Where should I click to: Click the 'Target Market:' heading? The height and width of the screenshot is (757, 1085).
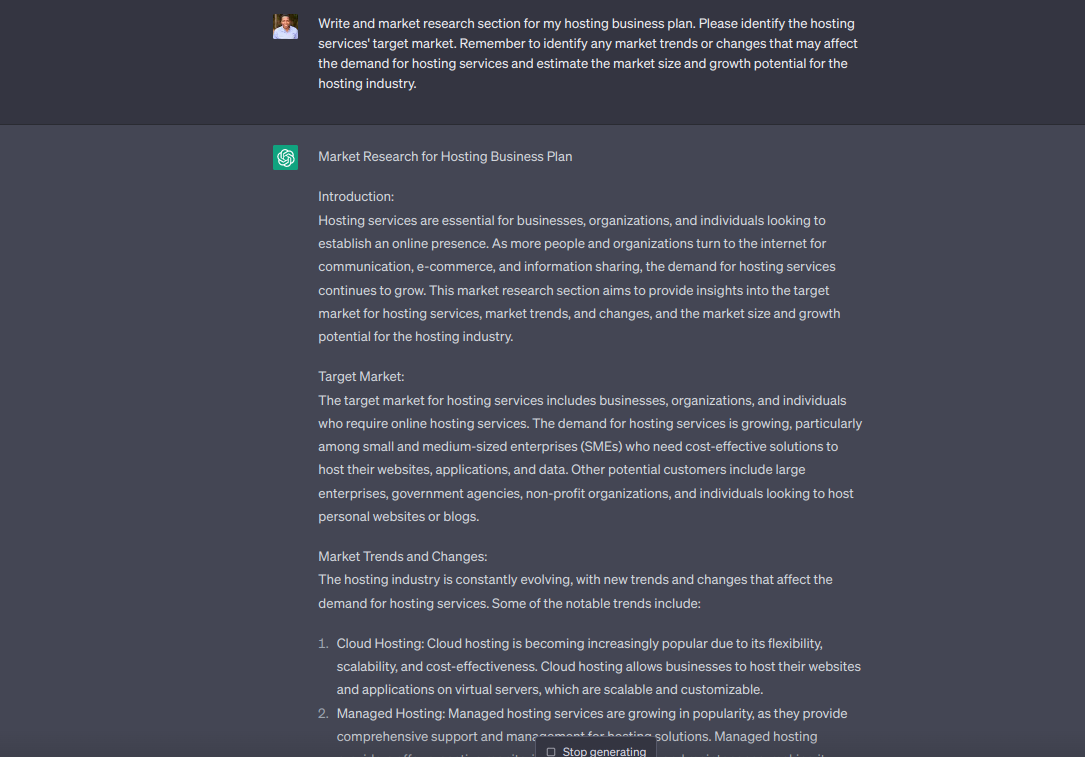tap(361, 376)
